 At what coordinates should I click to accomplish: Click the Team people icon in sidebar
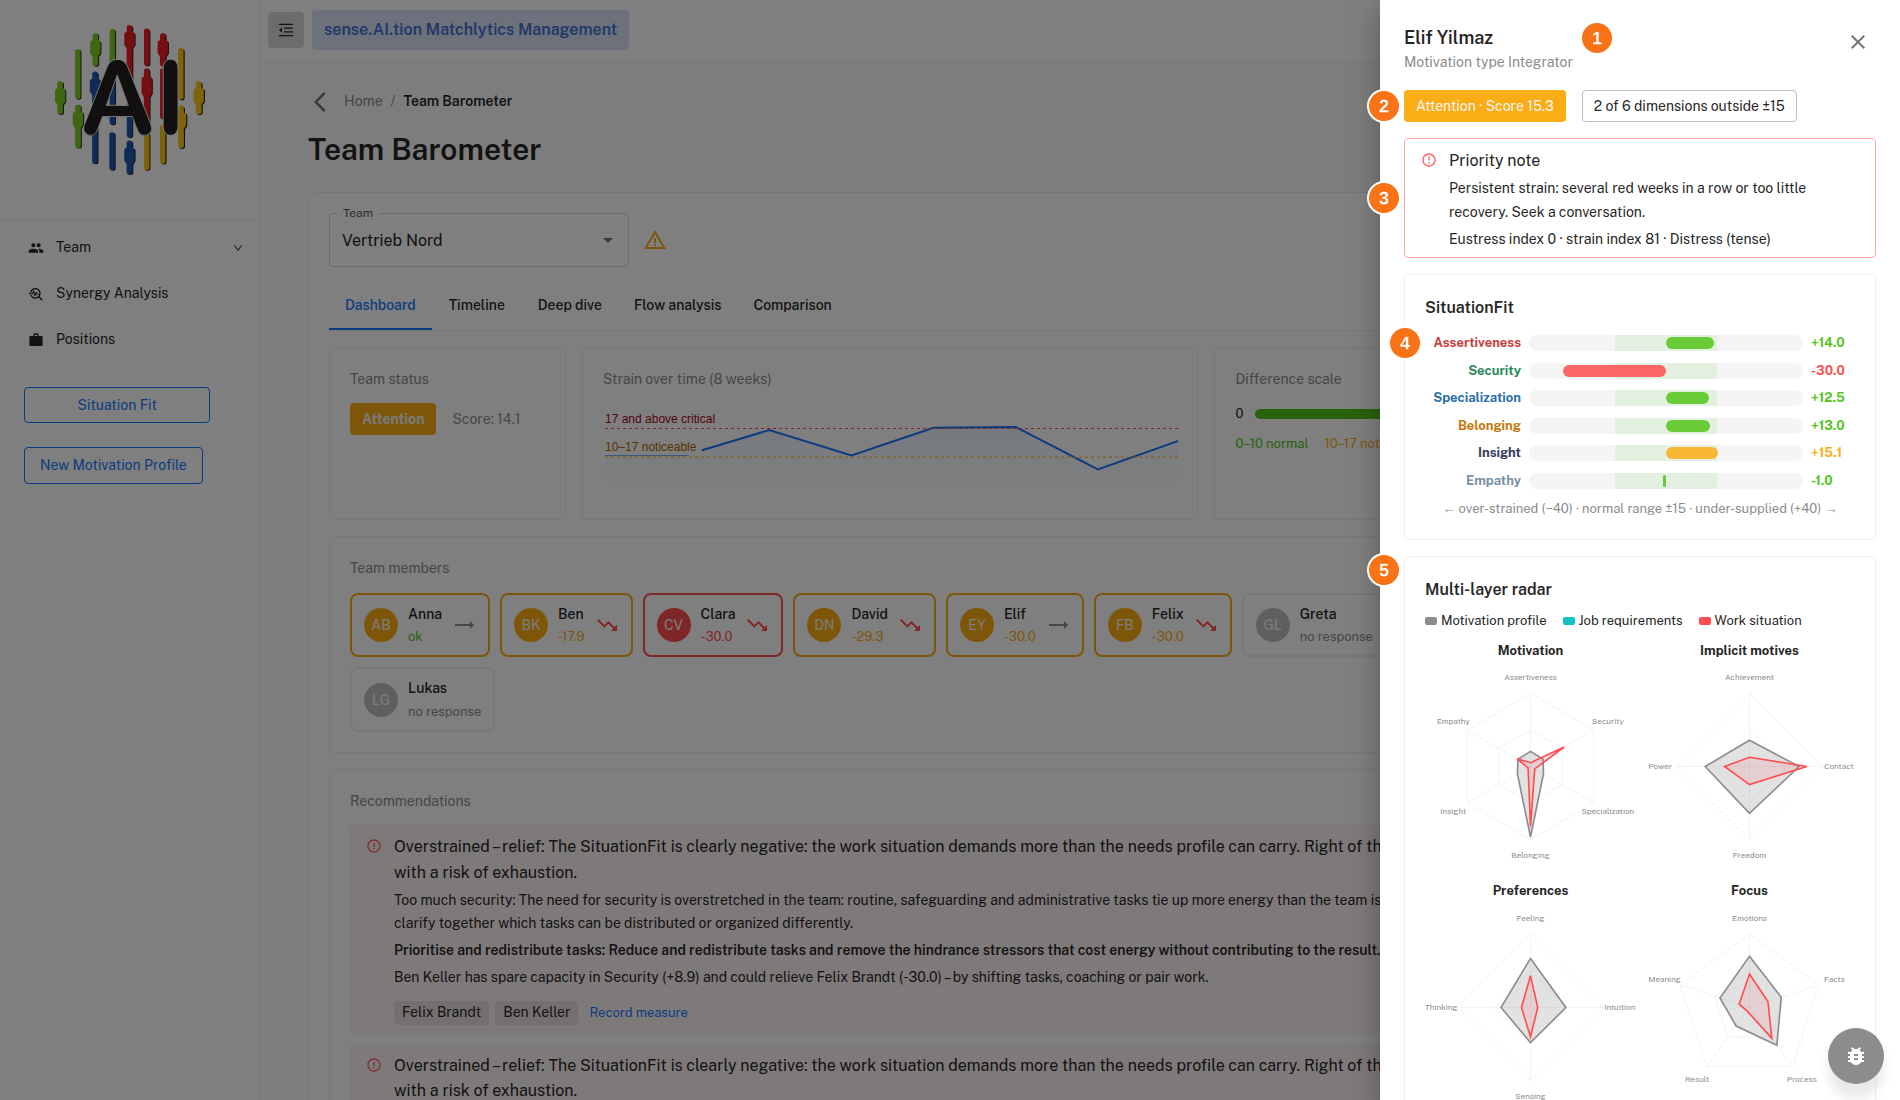coord(36,247)
